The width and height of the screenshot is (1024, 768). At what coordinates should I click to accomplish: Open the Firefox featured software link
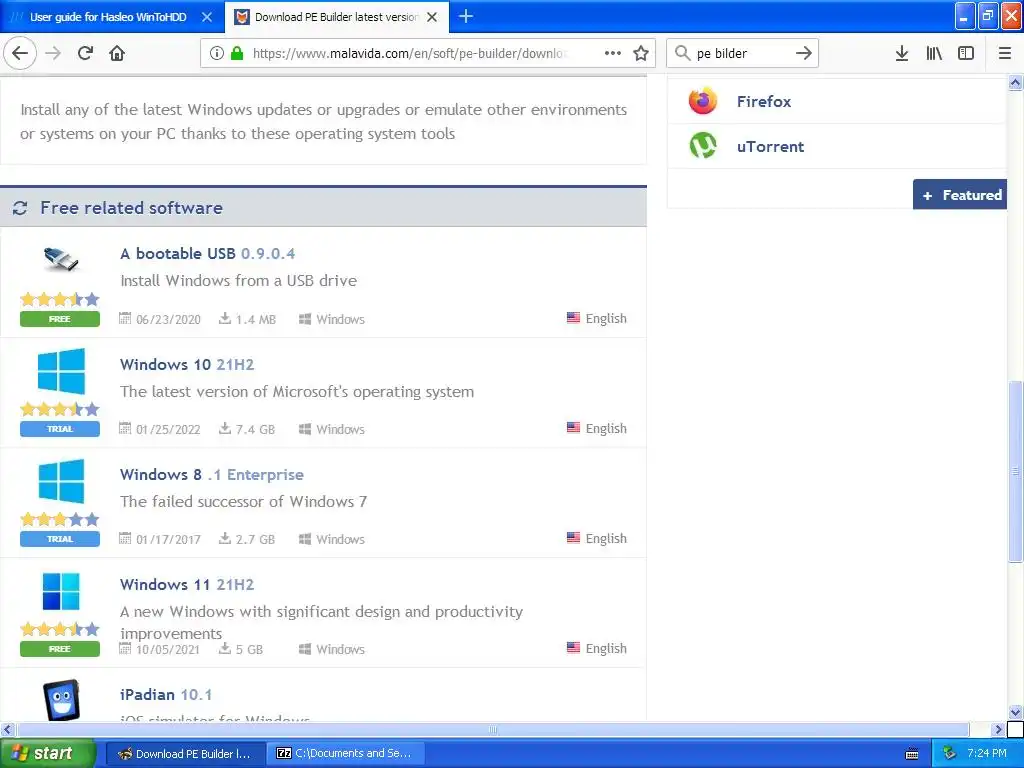(x=763, y=102)
